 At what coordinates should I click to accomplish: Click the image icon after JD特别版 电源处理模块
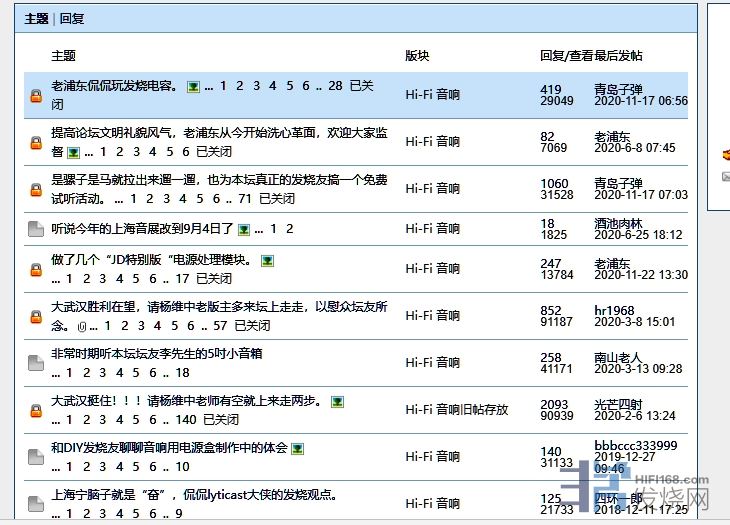tap(267, 261)
